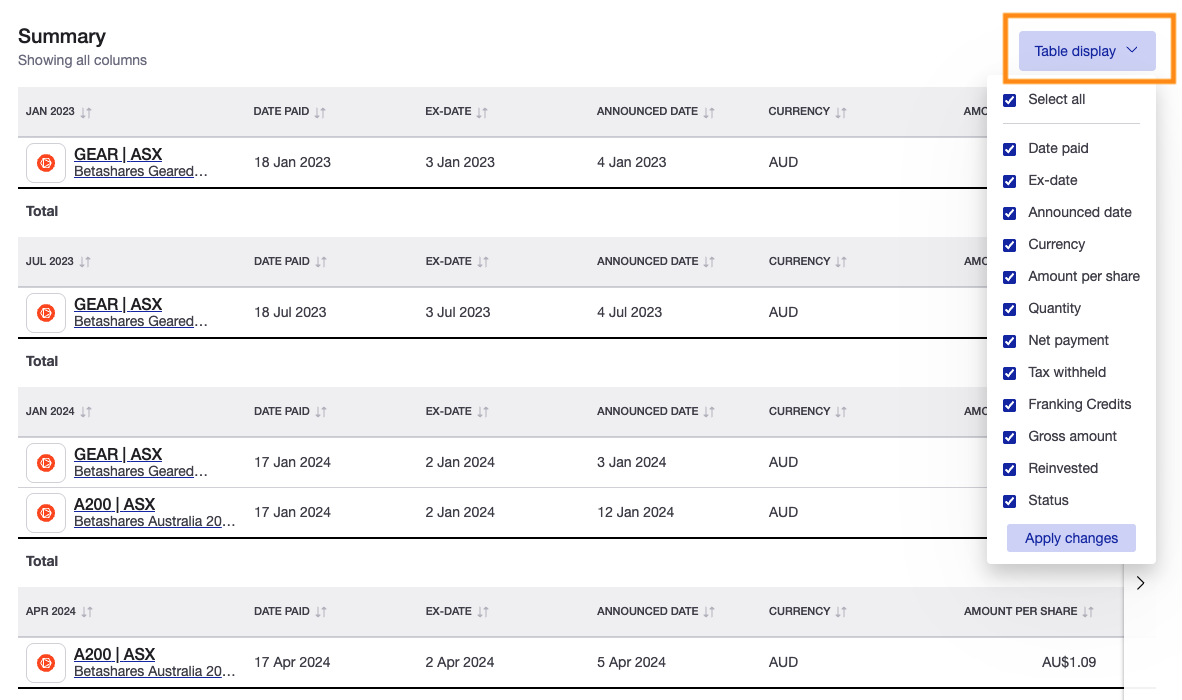Click the GEAR Betashares logo in Jan 2023 row
1182x700 pixels.
(45, 162)
